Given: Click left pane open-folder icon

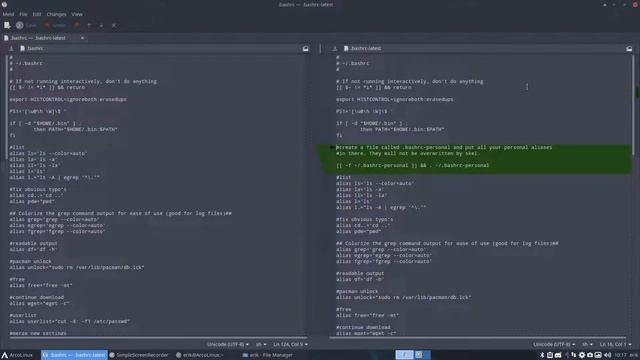Looking at the screenshot, I should [305, 49].
